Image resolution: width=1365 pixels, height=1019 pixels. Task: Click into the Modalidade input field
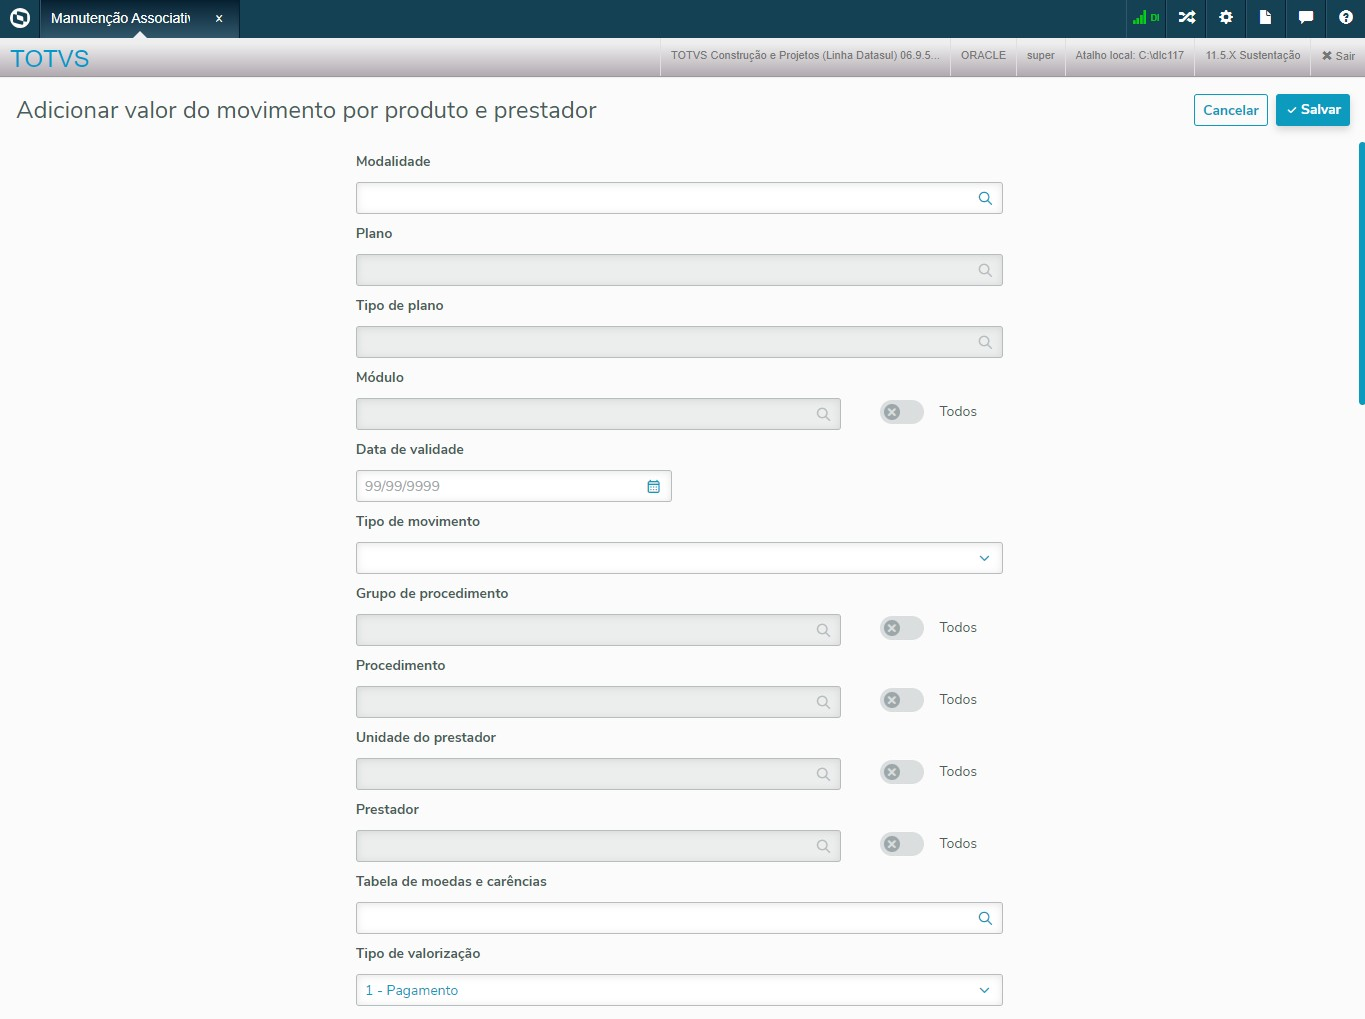click(x=662, y=198)
